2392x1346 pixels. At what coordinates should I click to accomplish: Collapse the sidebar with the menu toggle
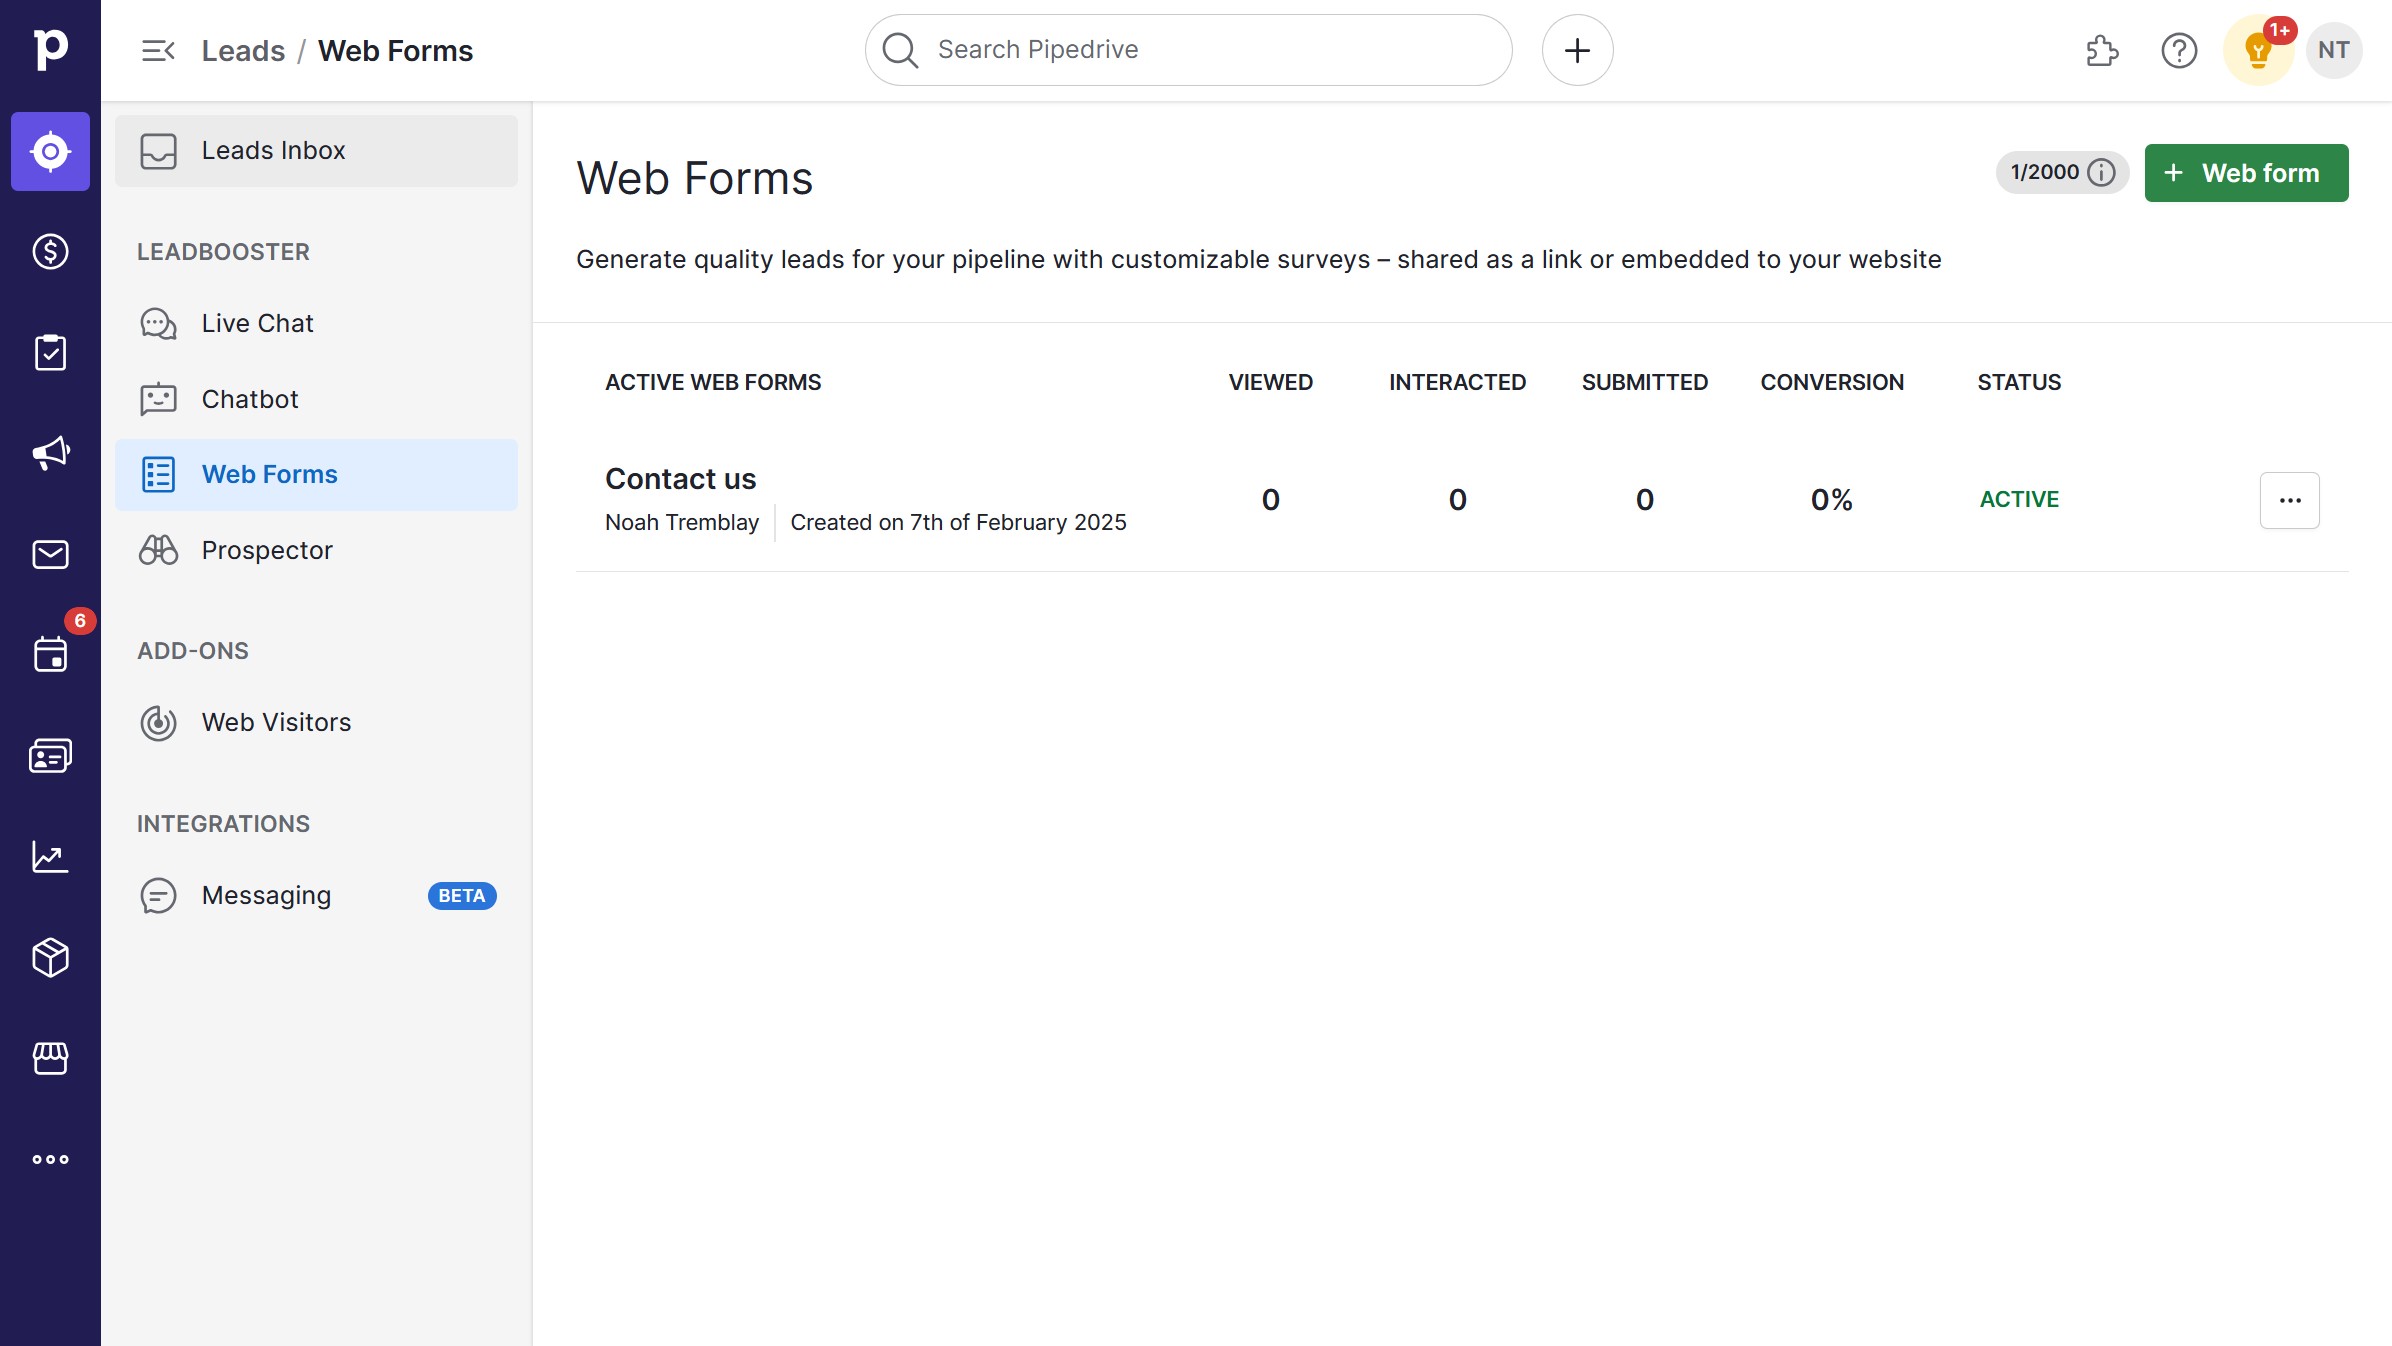tap(158, 51)
